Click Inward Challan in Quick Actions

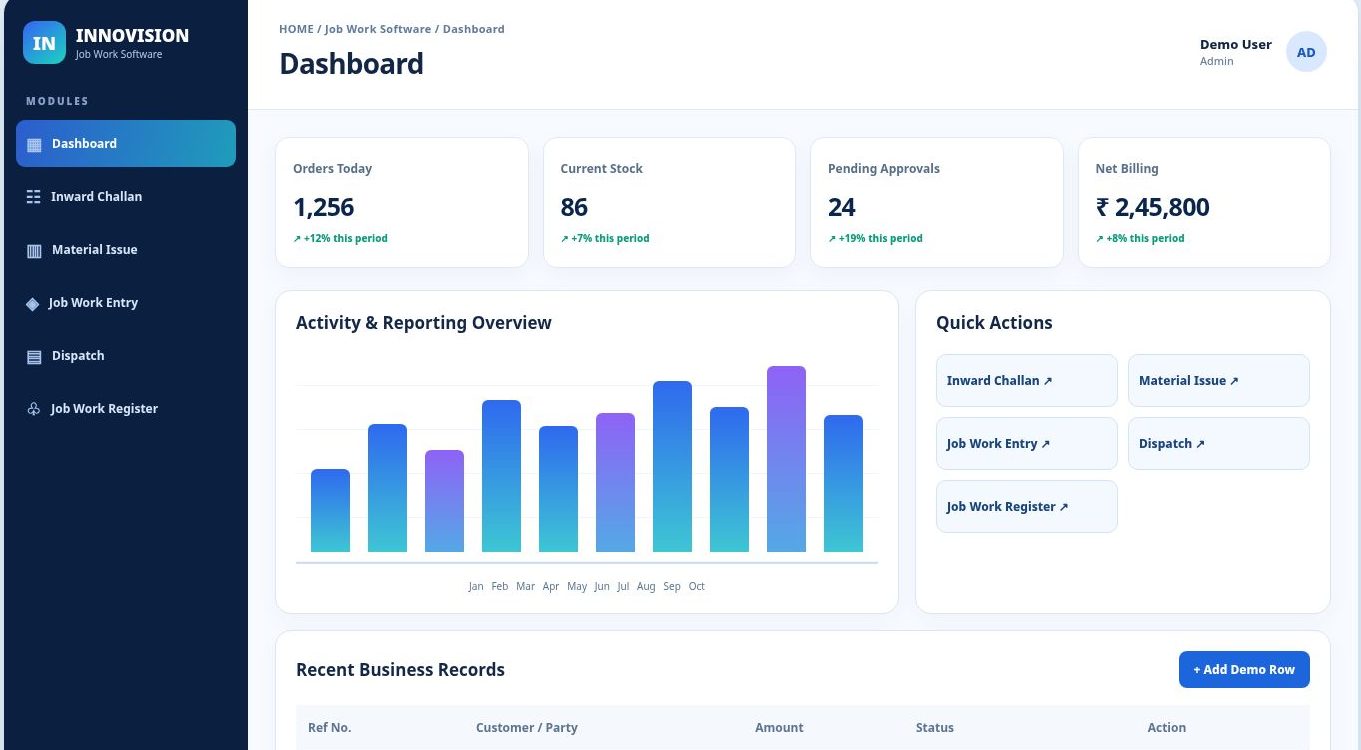(1026, 380)
